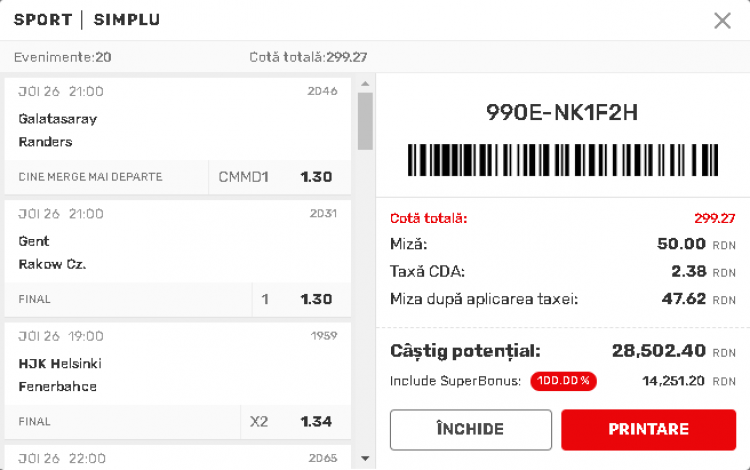750x470 pixels.
Task: Close the bet slip dialog with X
Action: click(722, 21)
